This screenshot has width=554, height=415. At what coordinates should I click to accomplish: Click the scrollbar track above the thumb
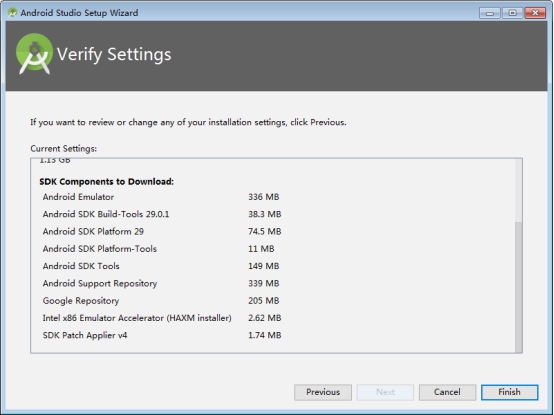click(x=518, y=190)
